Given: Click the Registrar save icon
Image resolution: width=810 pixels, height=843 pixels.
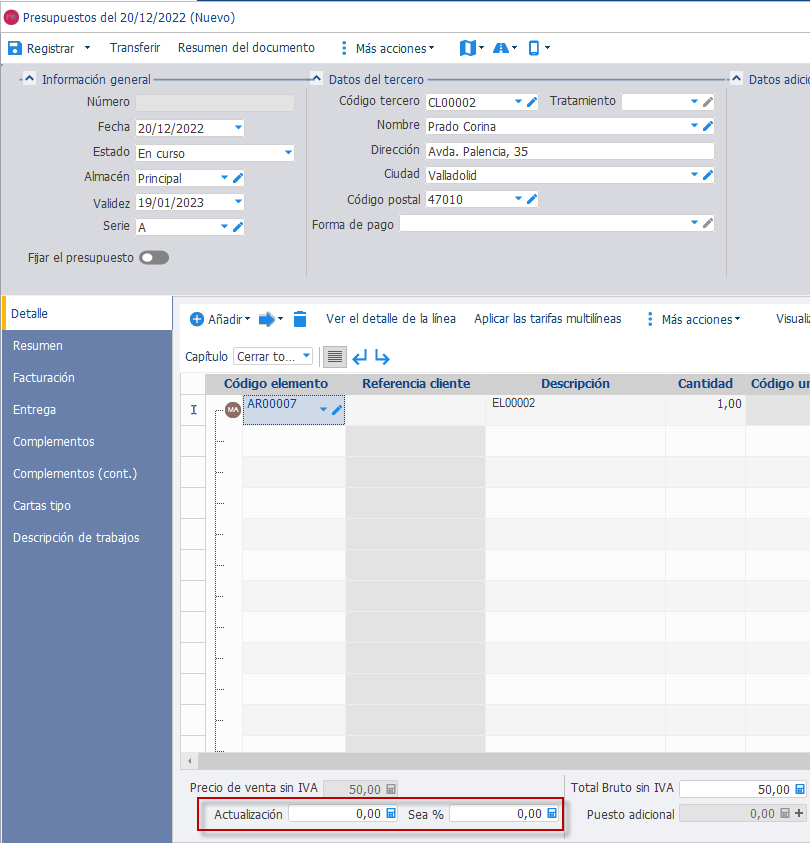Looking at the screenshot, I should (x=15, y=48).
